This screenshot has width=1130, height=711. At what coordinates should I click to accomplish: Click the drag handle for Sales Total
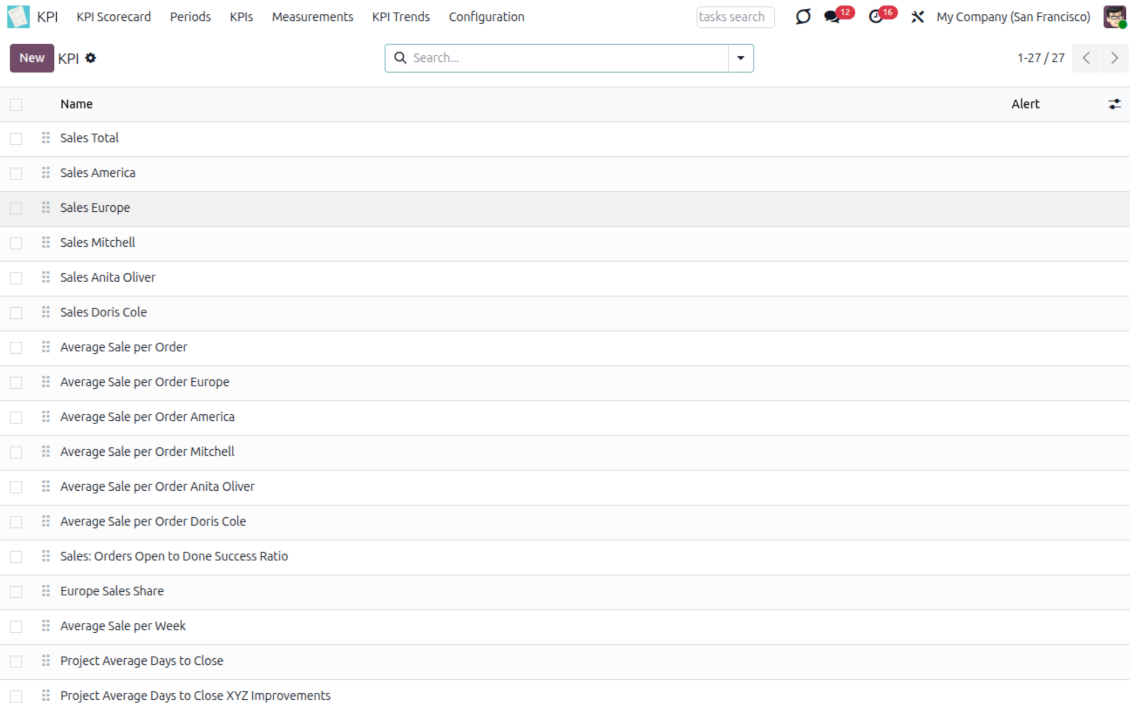pos(46,138)
